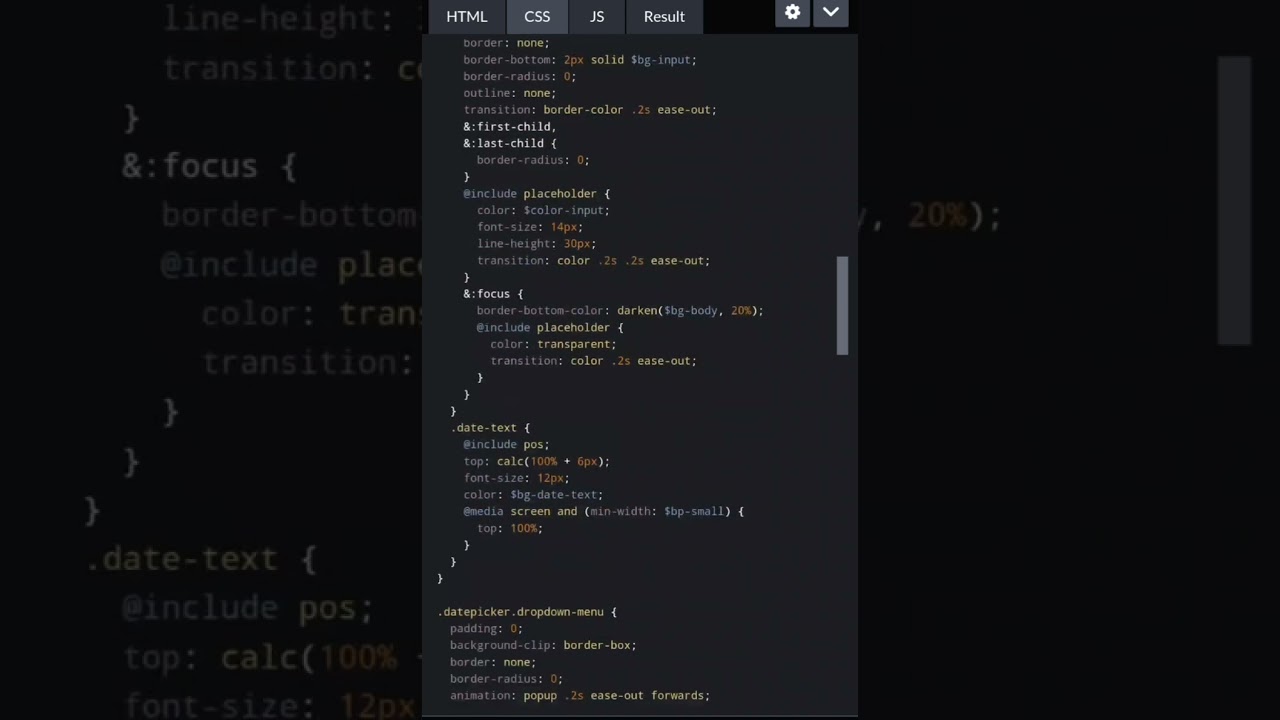Show the Result tab
This screenshot has height=720, width=1280.
coord(664,16)
